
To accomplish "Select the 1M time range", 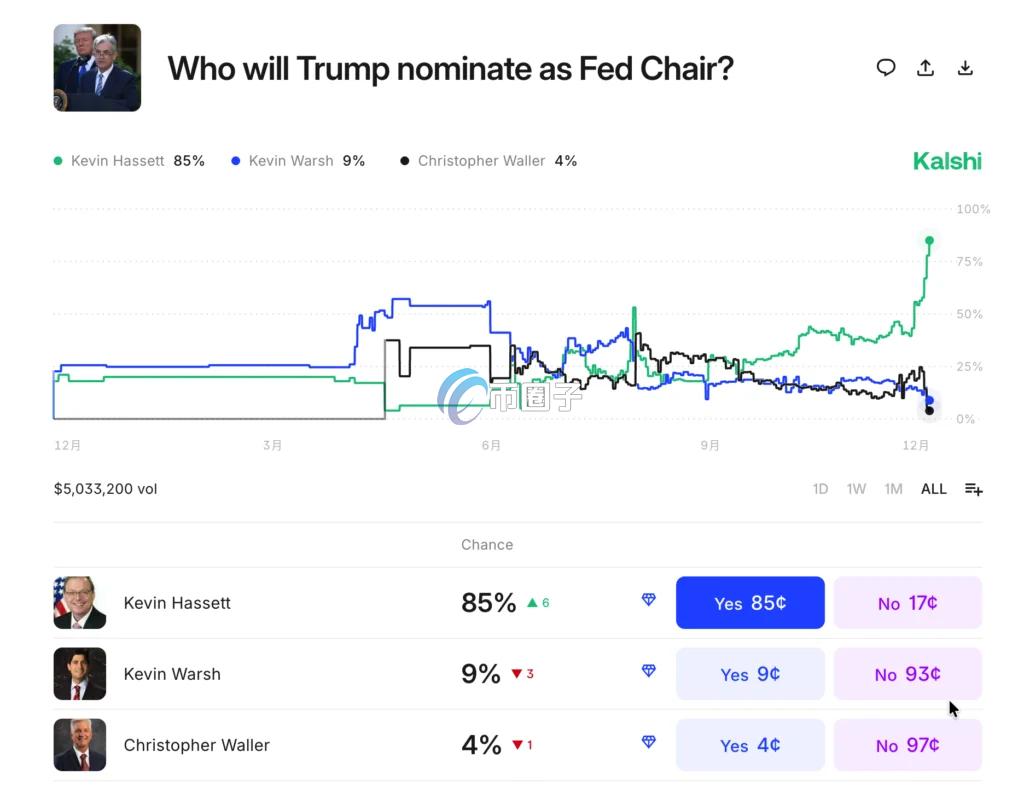I will pyautogui.click(x=893, y=489).
